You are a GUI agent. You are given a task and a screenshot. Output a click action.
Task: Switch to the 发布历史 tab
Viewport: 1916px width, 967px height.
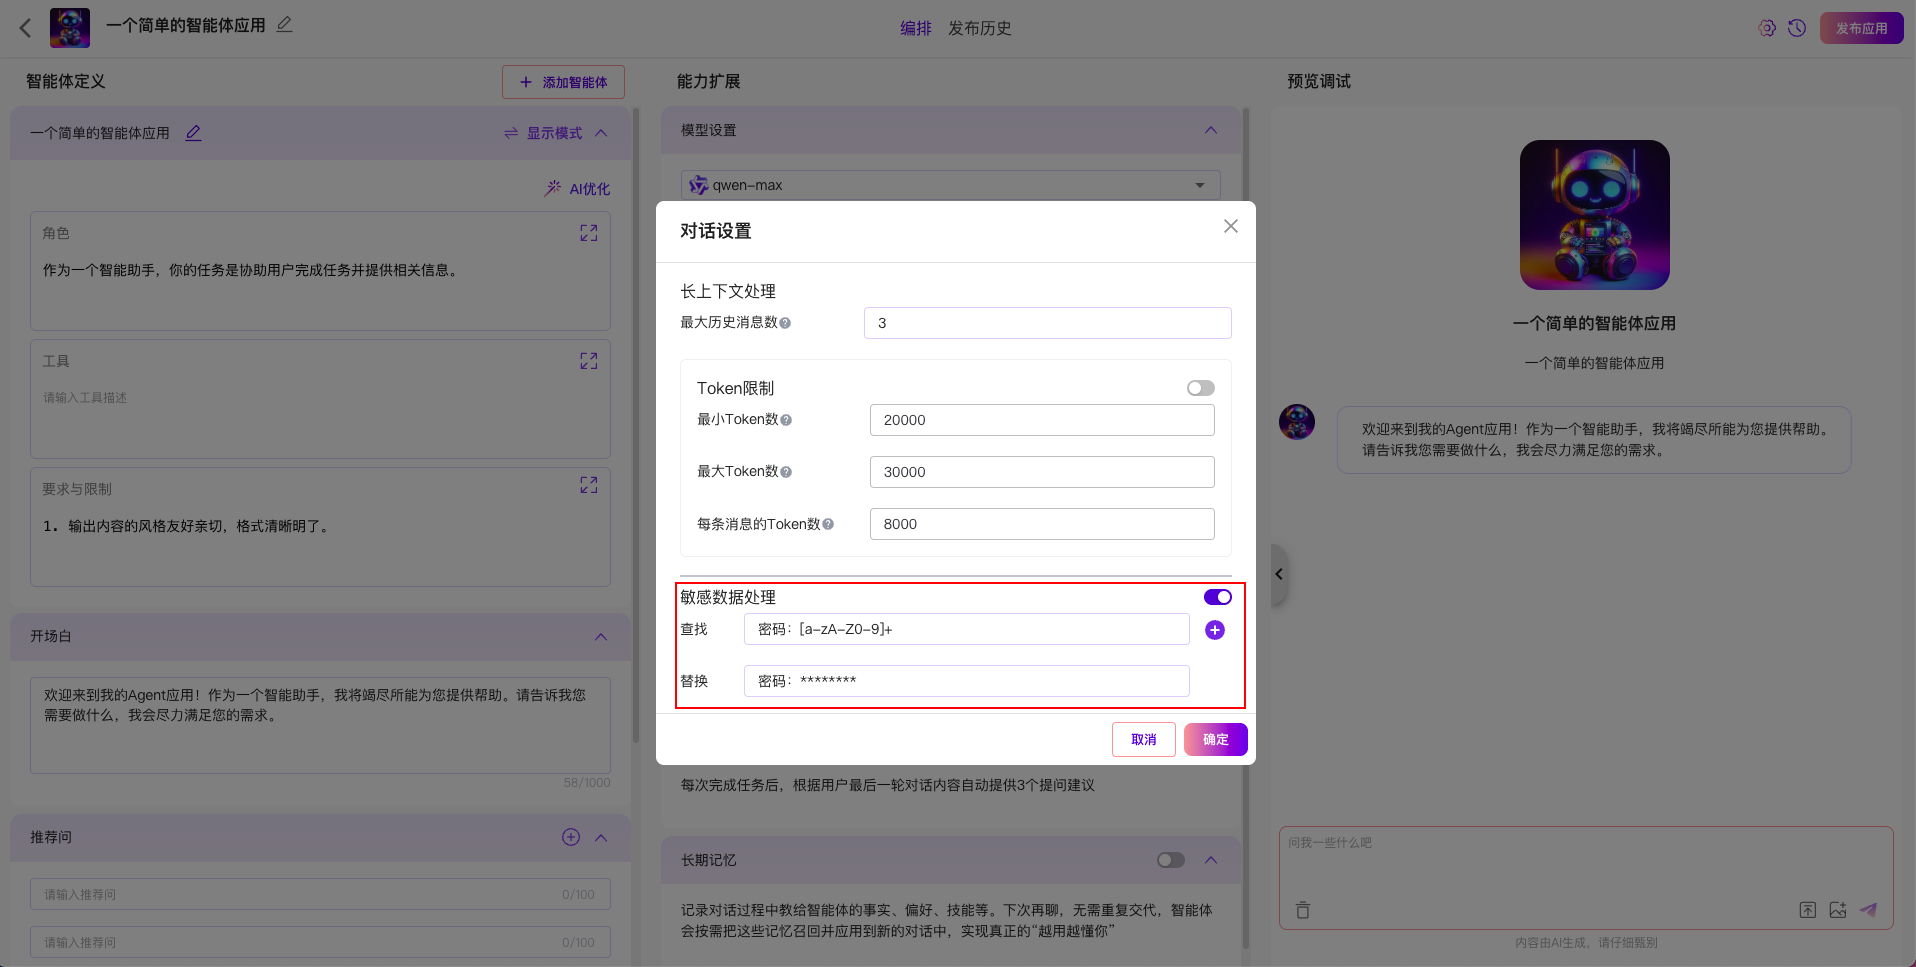pyautogui.click(x=980, y=28)
